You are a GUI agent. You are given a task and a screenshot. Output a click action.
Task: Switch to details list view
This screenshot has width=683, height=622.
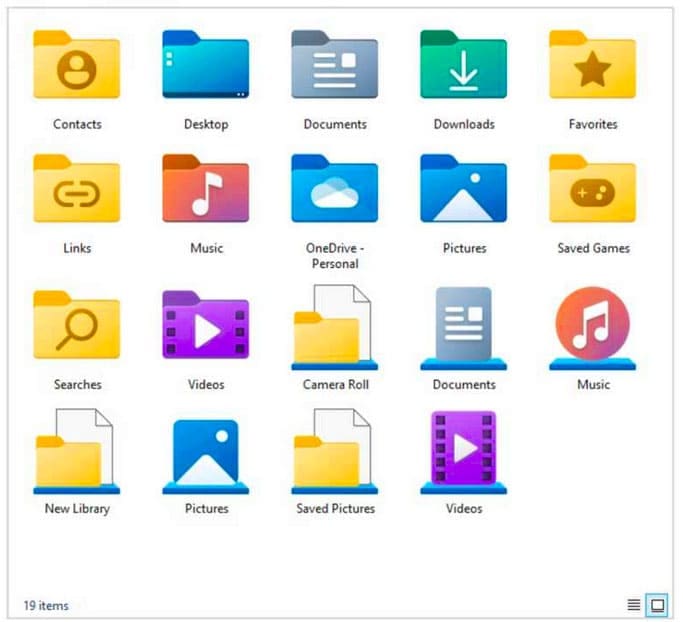[x=633, y=605]
